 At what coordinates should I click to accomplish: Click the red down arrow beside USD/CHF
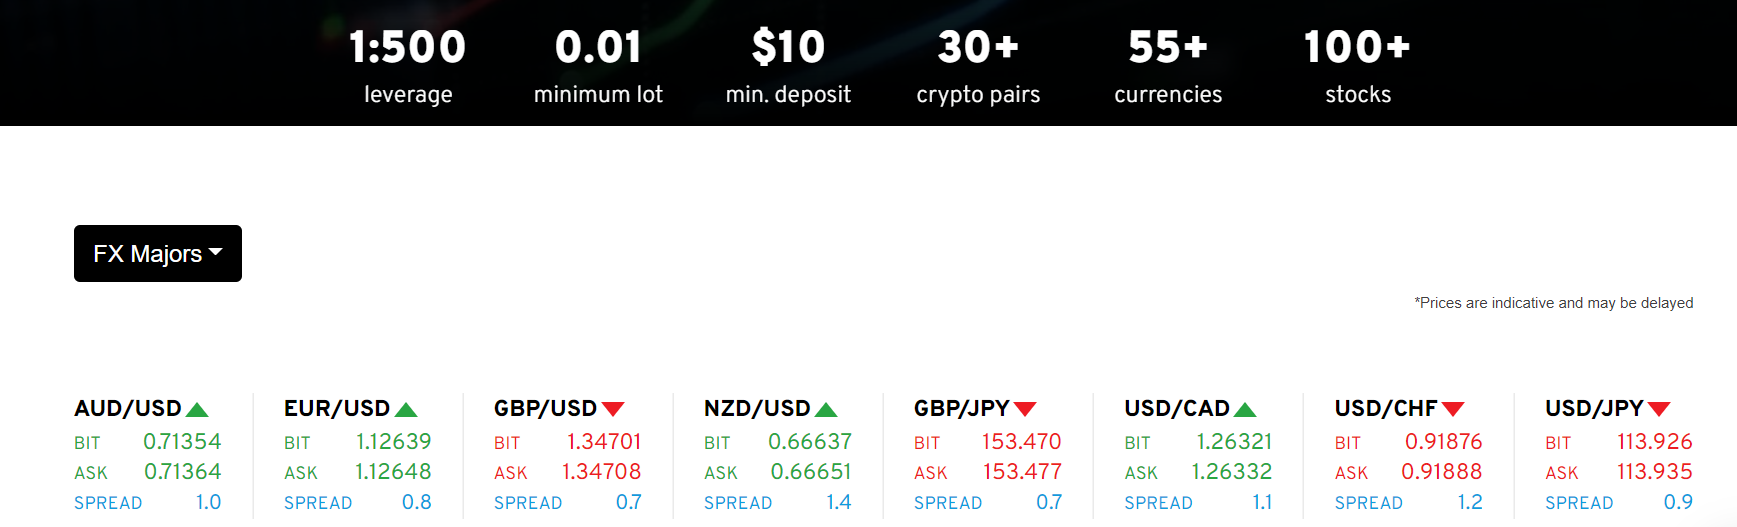coord(1453,409)
